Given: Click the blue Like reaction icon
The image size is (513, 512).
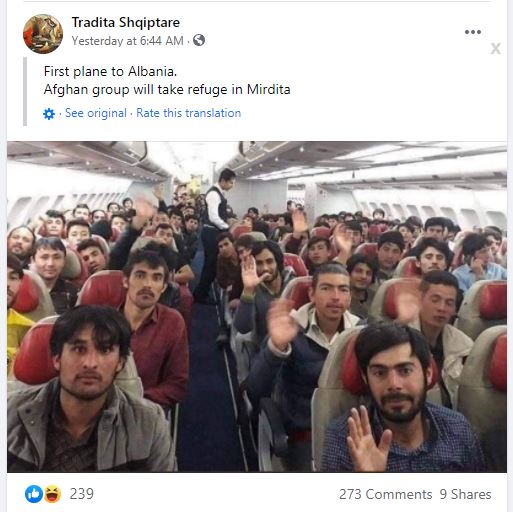Looking at the screenshot, I should click(34, 494).
